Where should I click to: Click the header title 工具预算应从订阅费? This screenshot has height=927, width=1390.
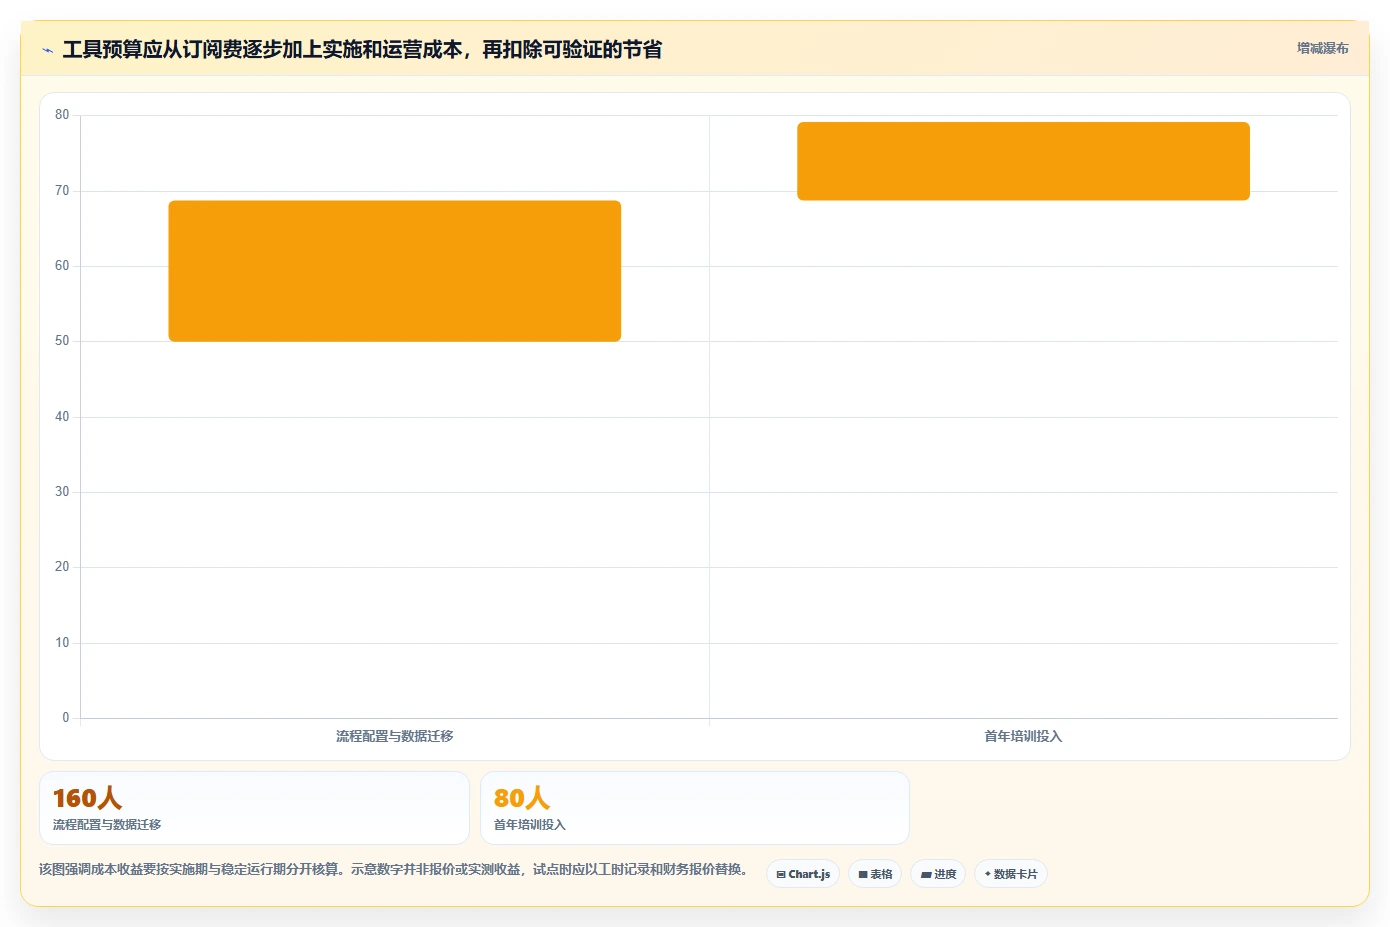[x=362, y=50]
